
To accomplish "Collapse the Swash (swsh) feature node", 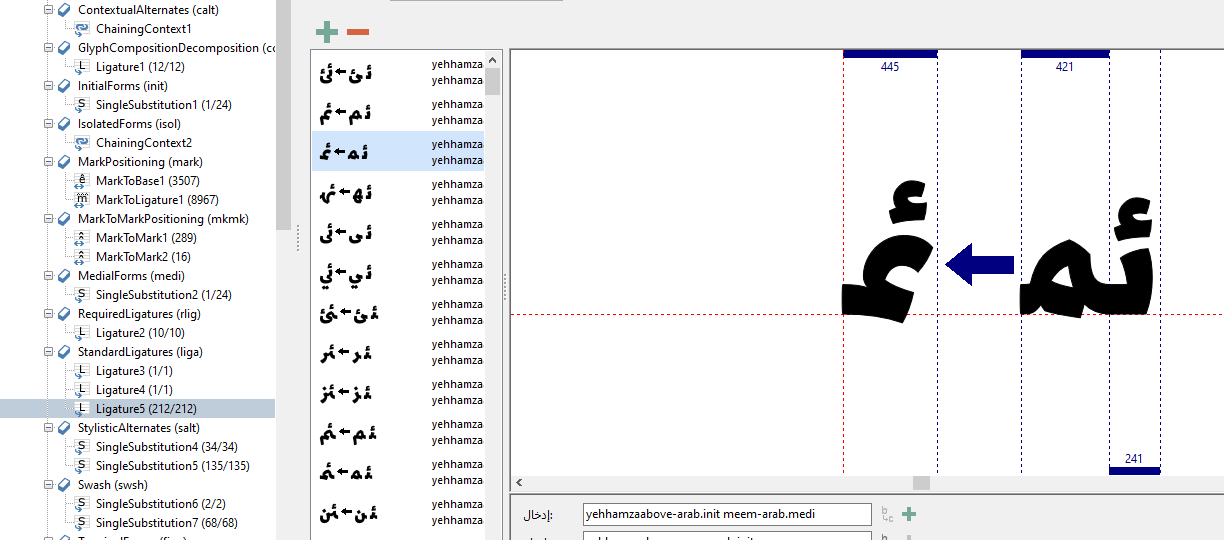I will point(50,485).
